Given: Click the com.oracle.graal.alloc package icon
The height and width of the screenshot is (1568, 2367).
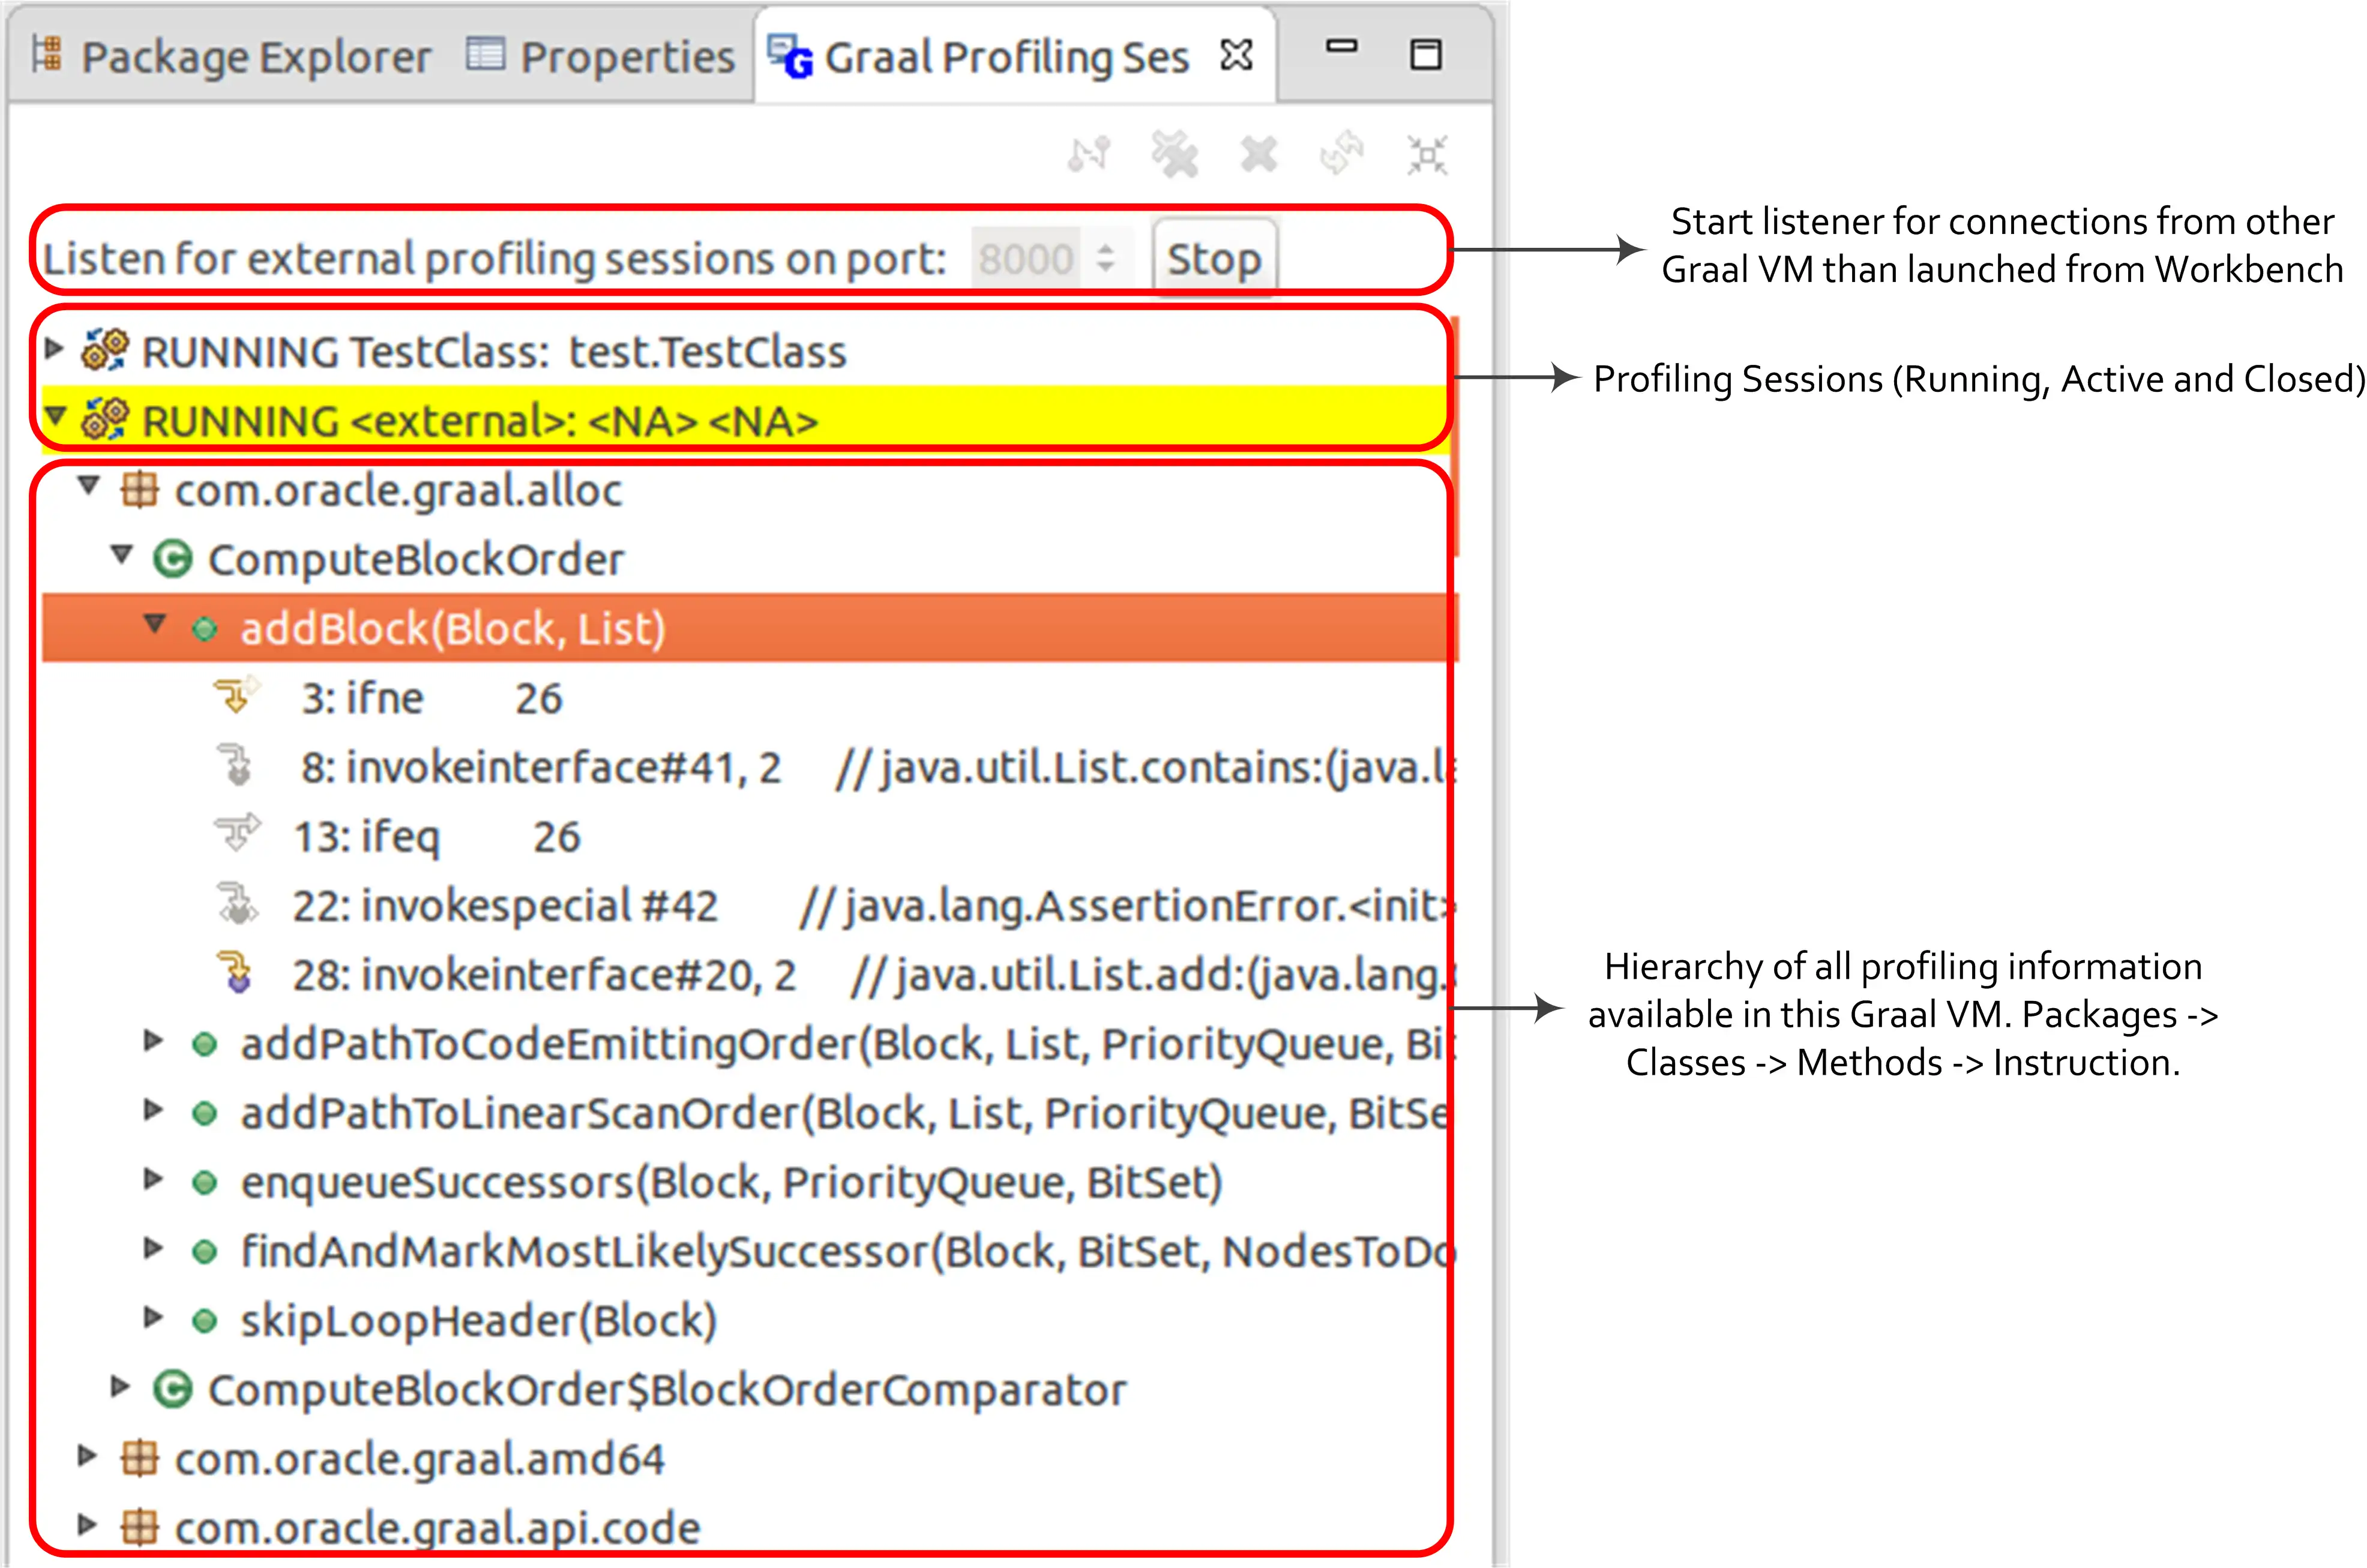Looking at the screenshot, I should (x=139, y=490).
